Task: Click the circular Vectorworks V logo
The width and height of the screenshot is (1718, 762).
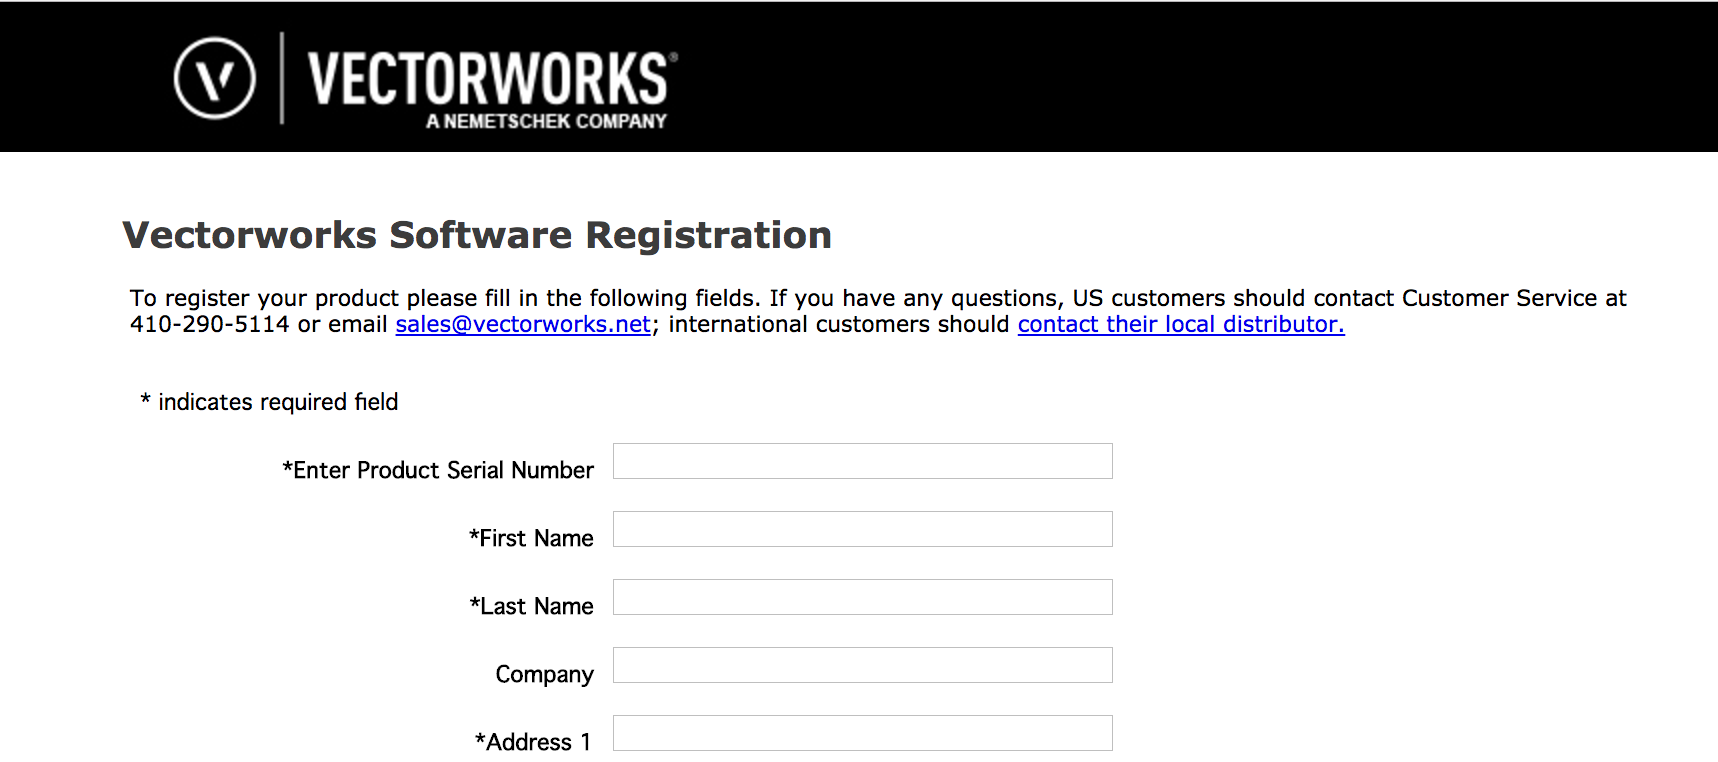Action: click(215, 78)
